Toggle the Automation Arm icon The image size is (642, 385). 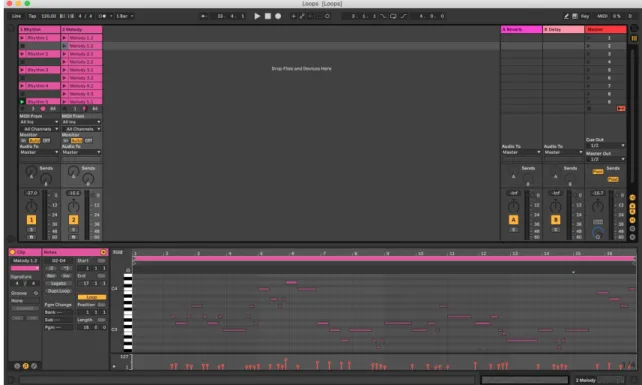[x=302, y=16]
